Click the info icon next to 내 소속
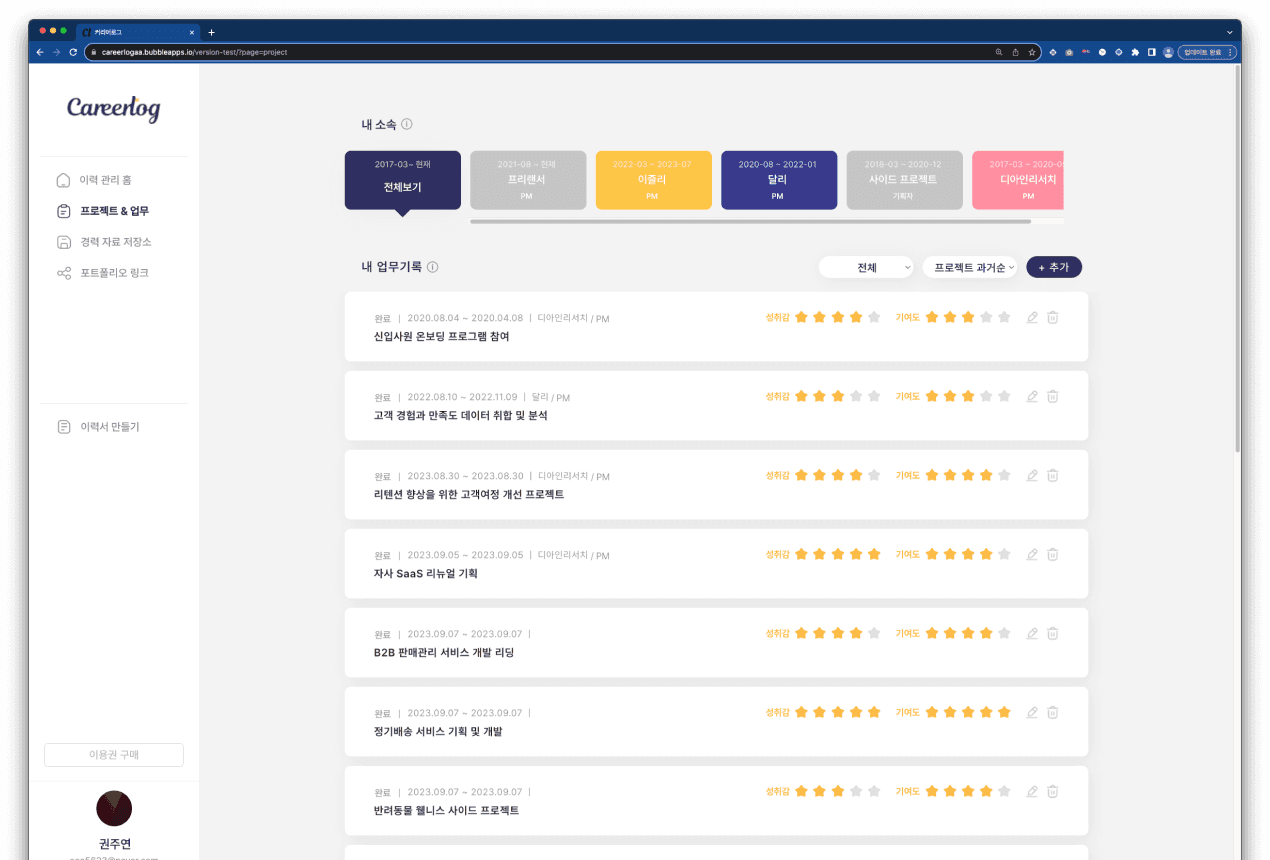Screen dimensions: 1270x860 407,125
